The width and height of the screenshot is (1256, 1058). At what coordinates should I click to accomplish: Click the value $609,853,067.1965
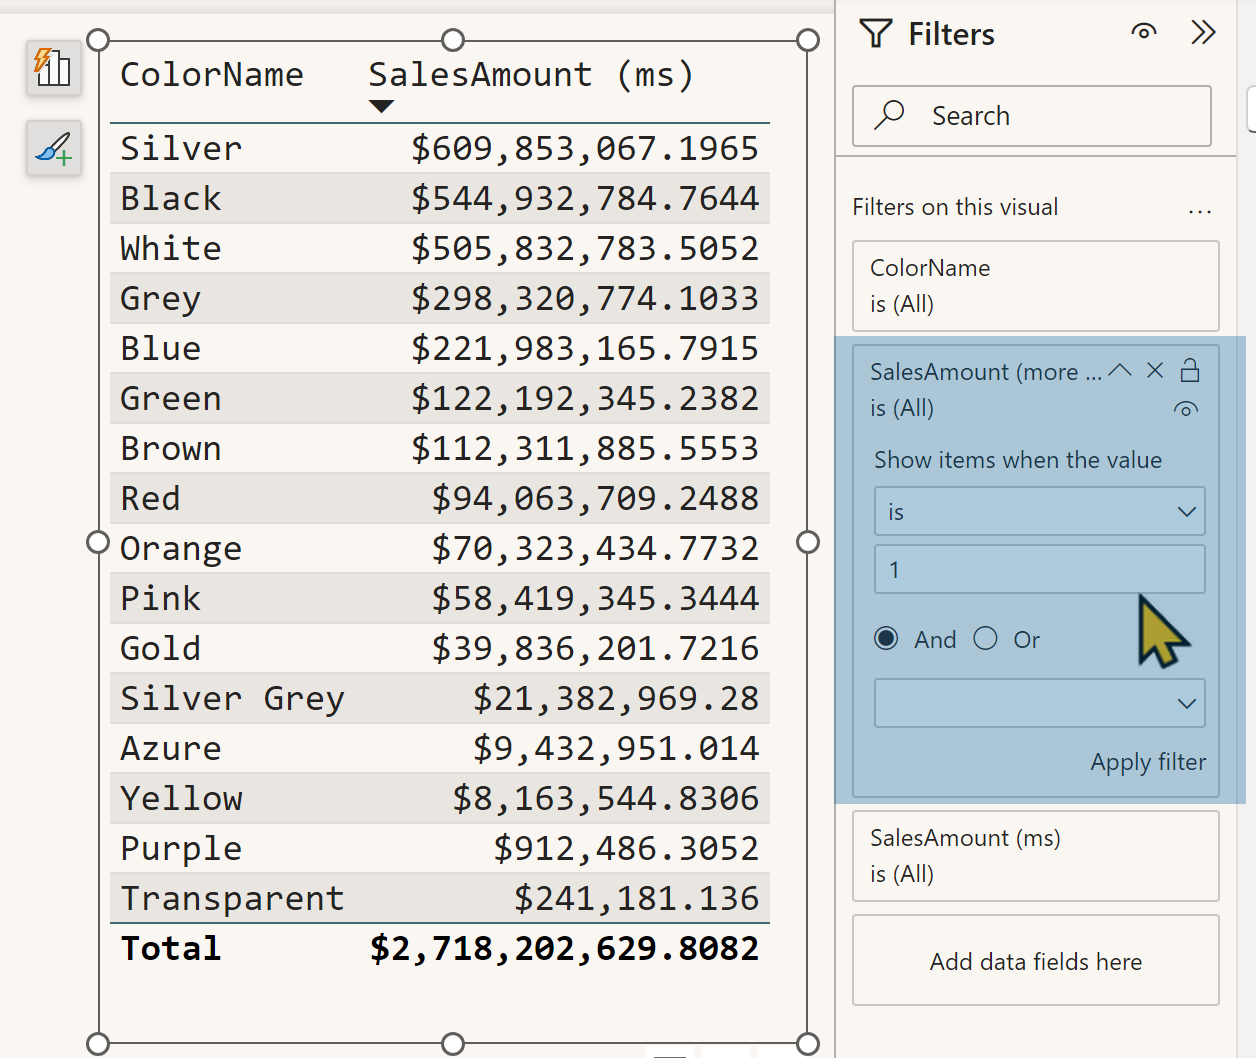point(585,148)
